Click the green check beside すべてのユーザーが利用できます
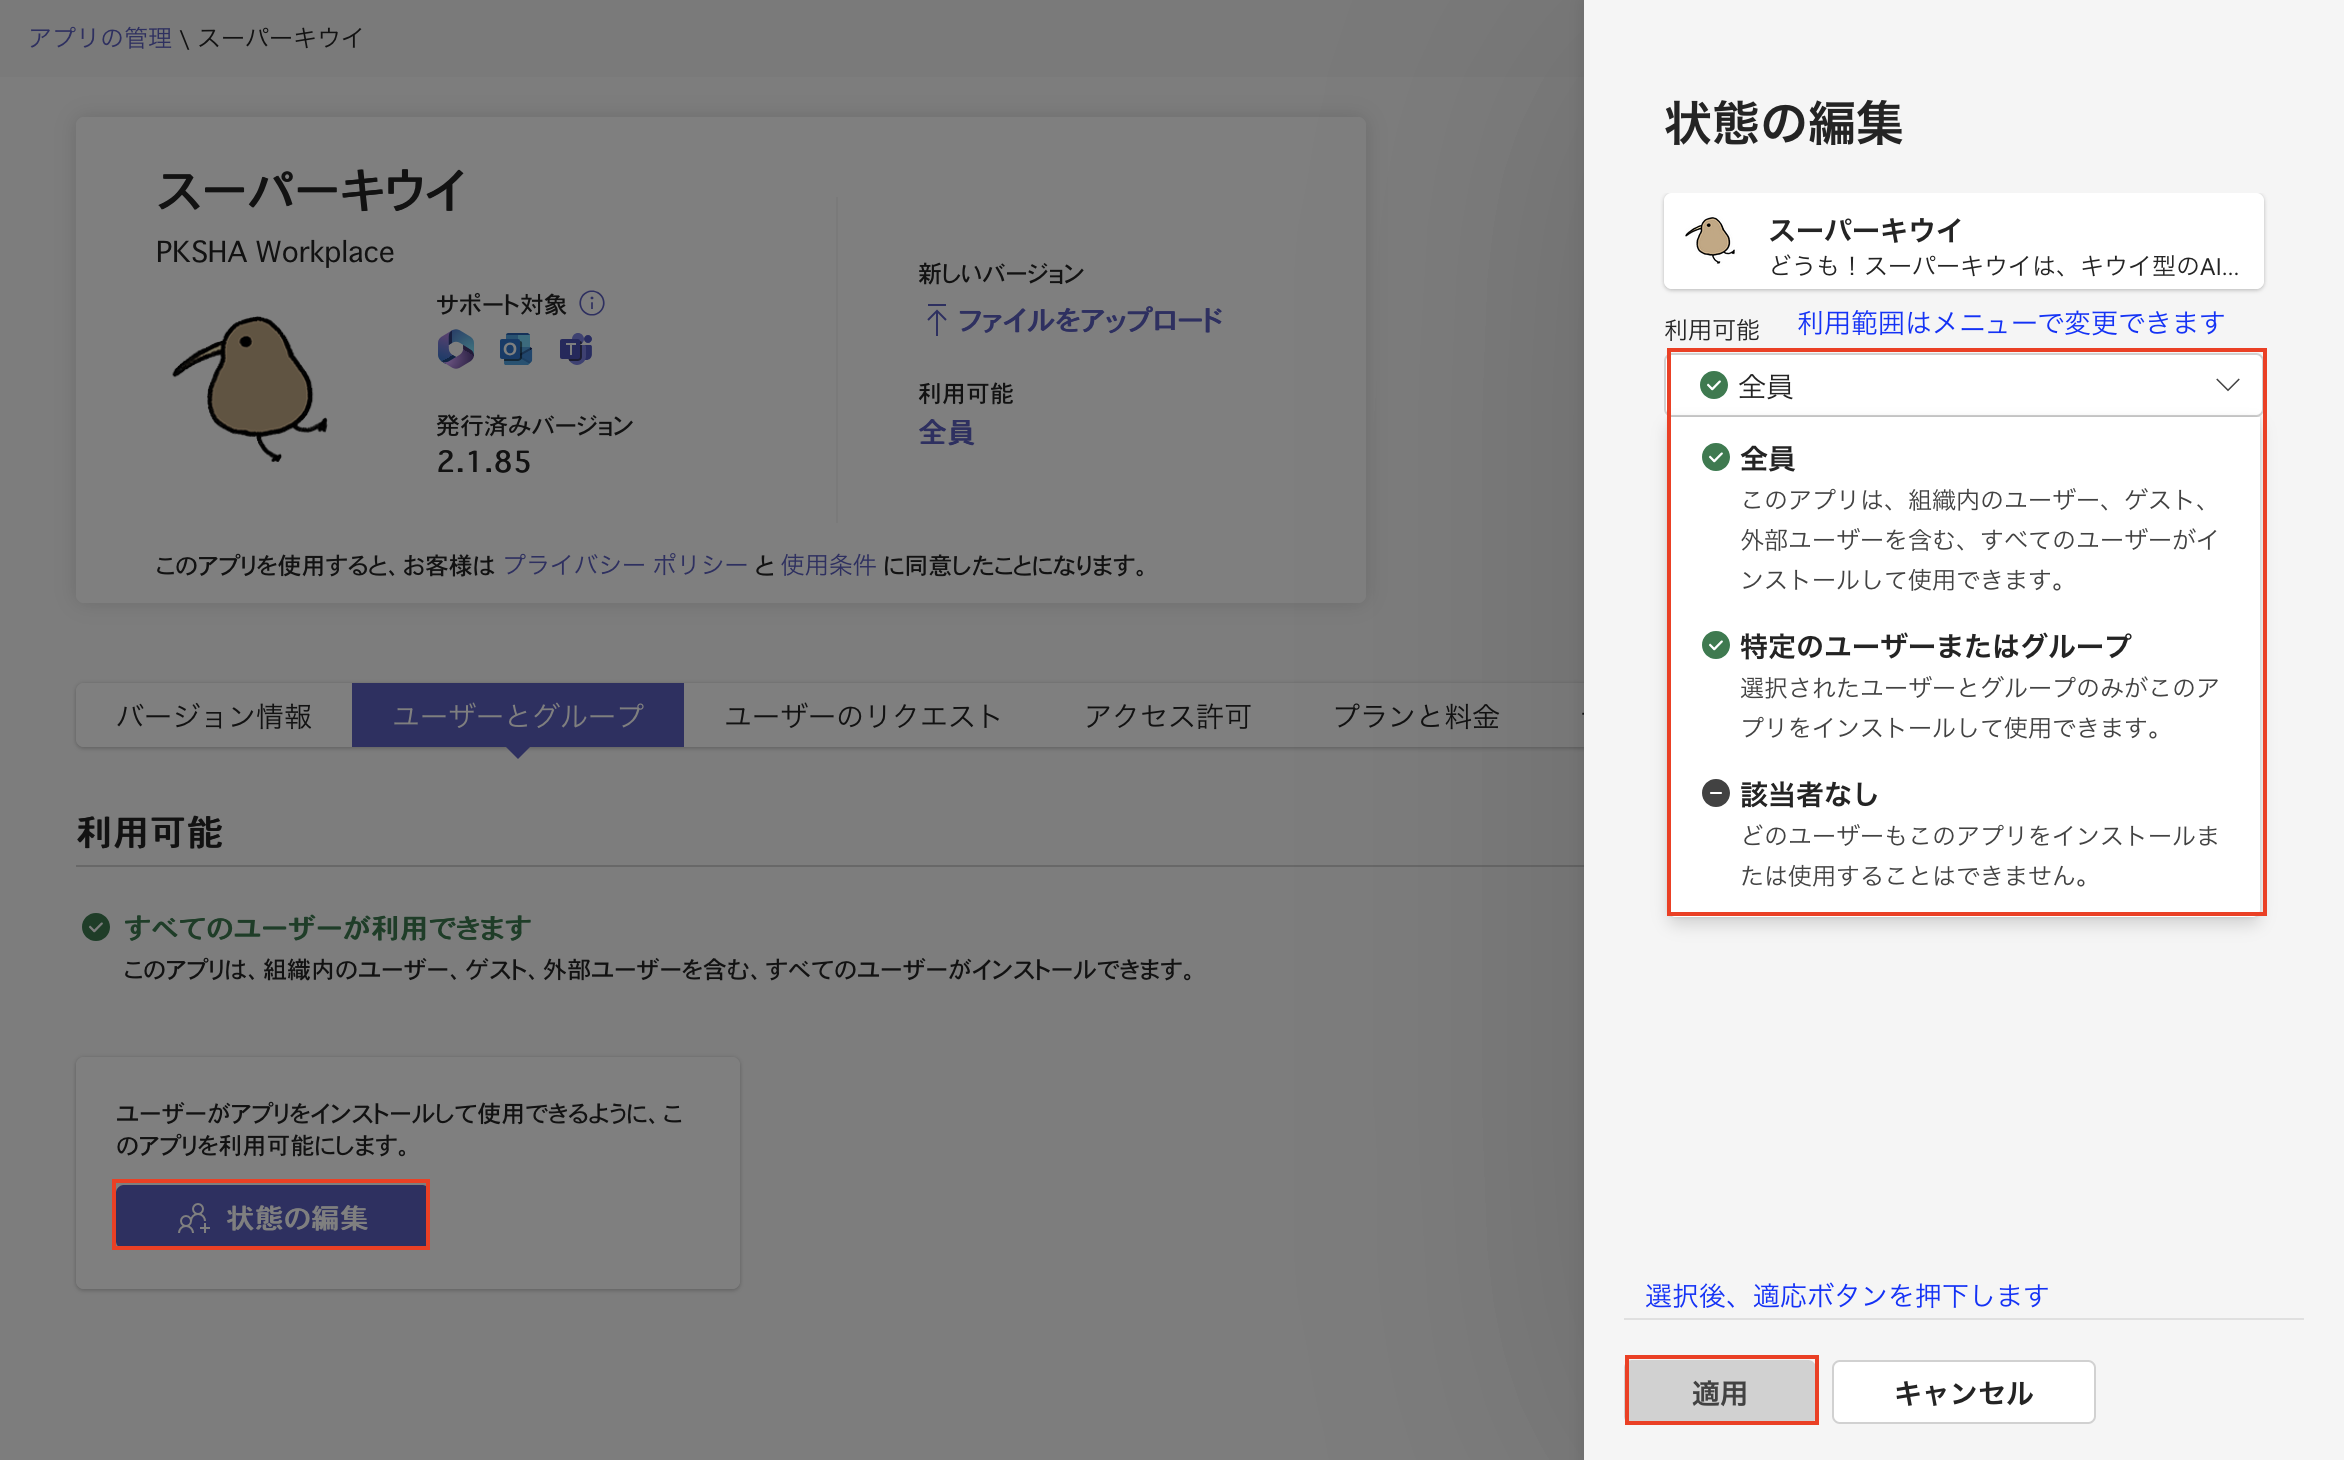Screen dimensions: 2344x1460 pyautogui.click(x=96, y=927)
